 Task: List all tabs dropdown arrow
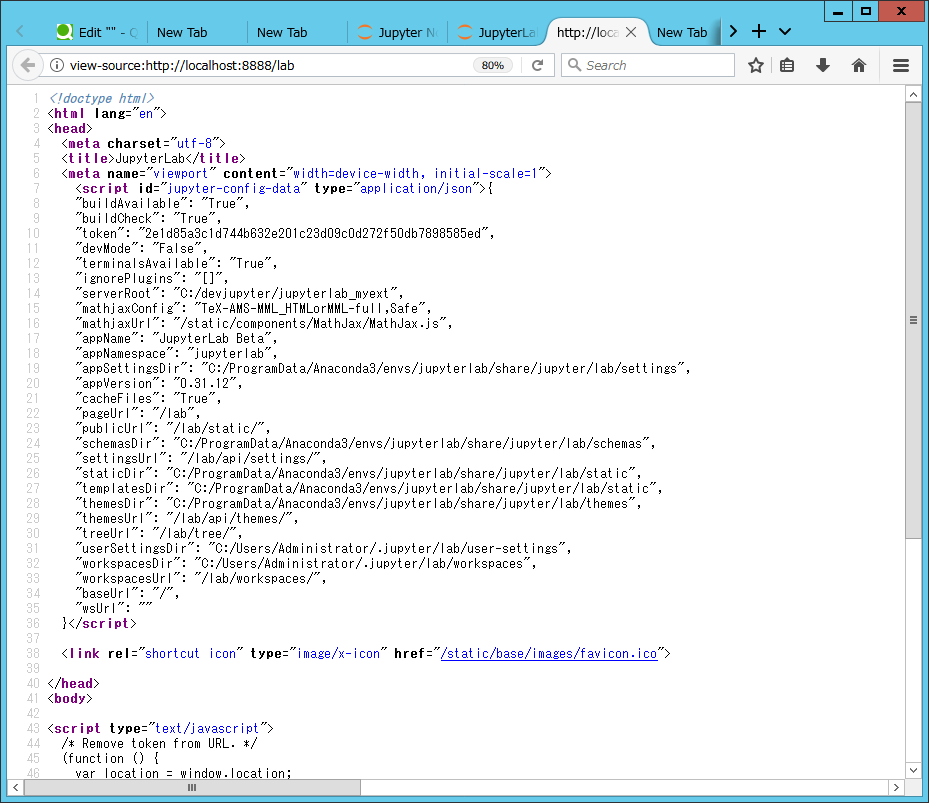[785, 31]
